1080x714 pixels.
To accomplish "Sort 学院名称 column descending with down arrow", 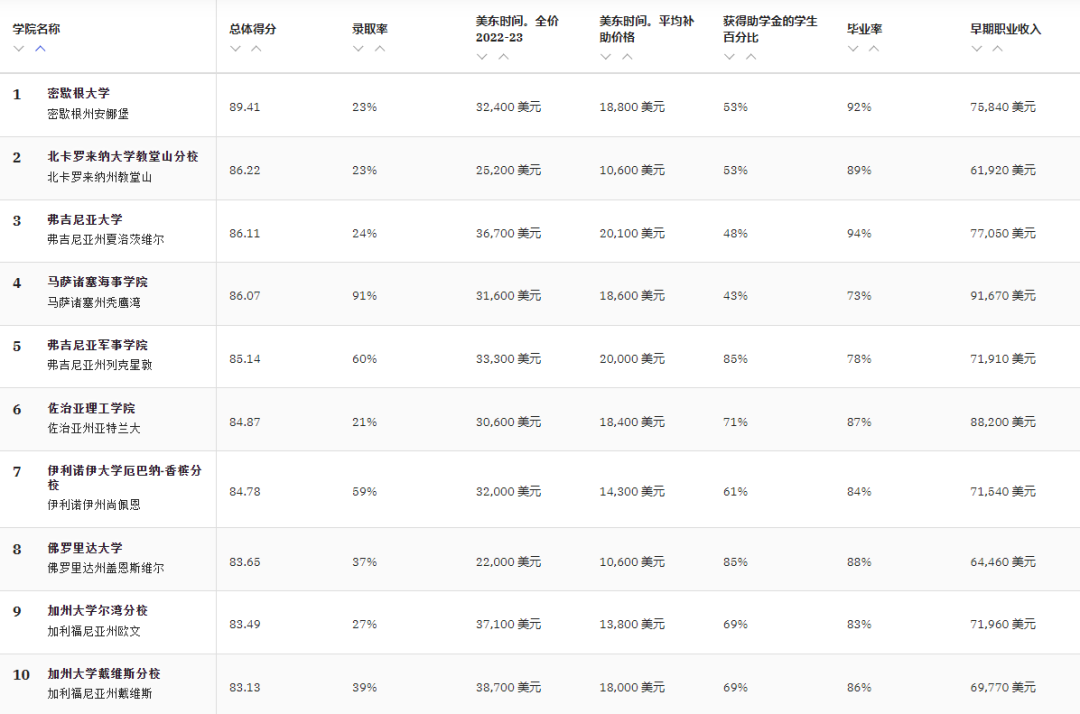I will click(x=18, y=48).
